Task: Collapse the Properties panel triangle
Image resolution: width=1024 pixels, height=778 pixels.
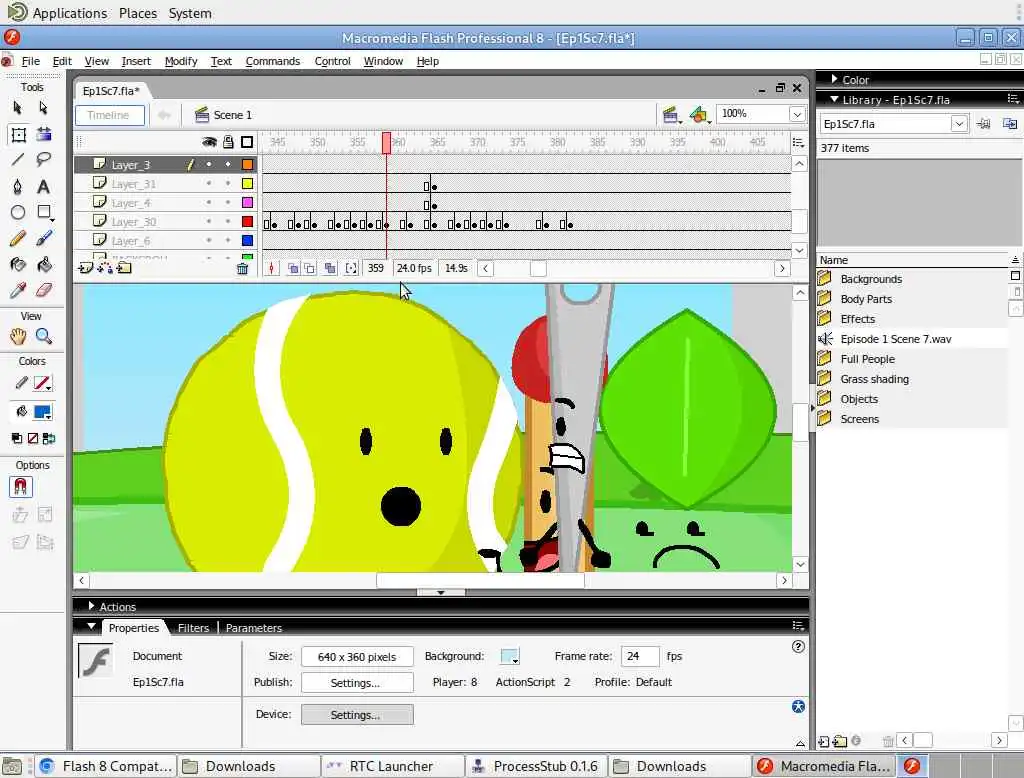Action: (91, 626)
